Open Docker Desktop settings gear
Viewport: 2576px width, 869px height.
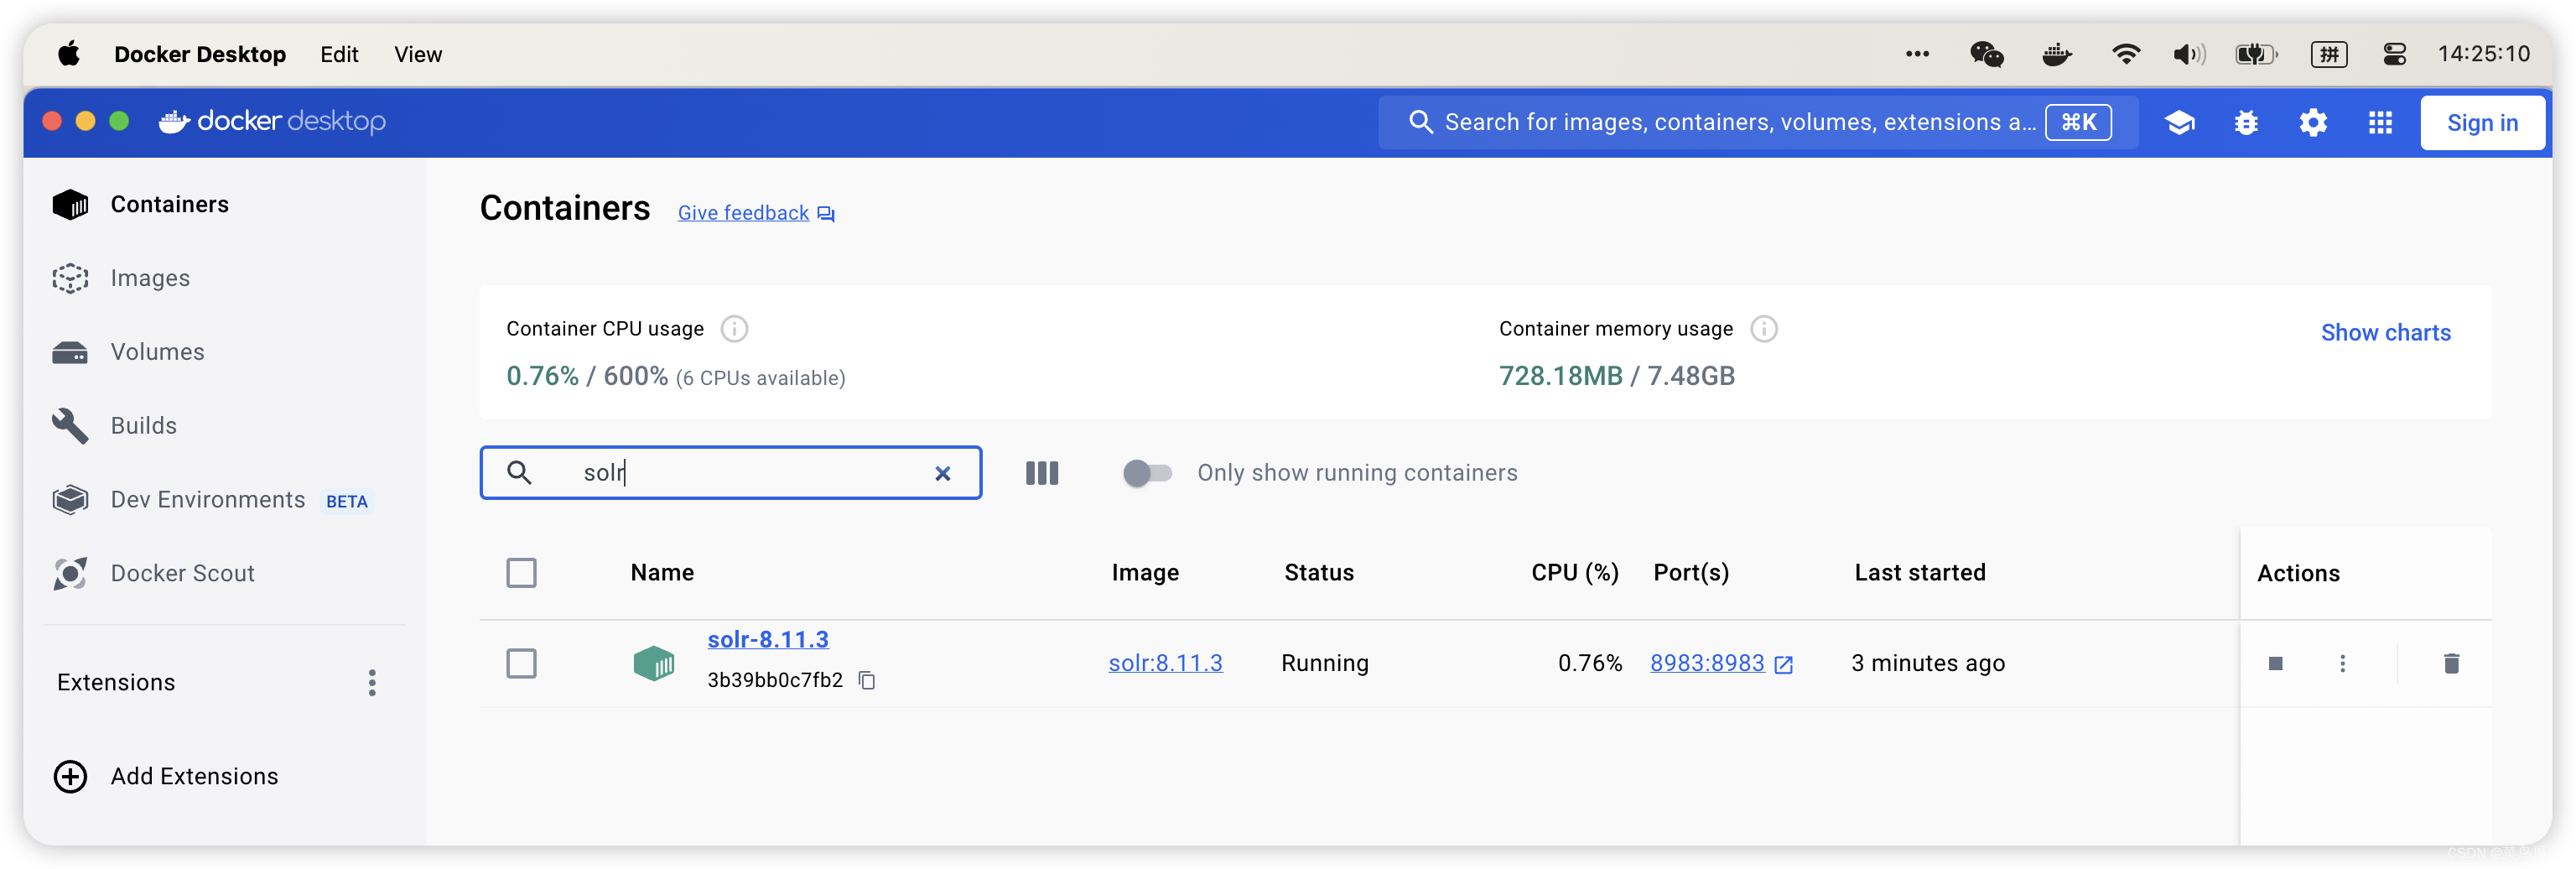[2313, 123]
